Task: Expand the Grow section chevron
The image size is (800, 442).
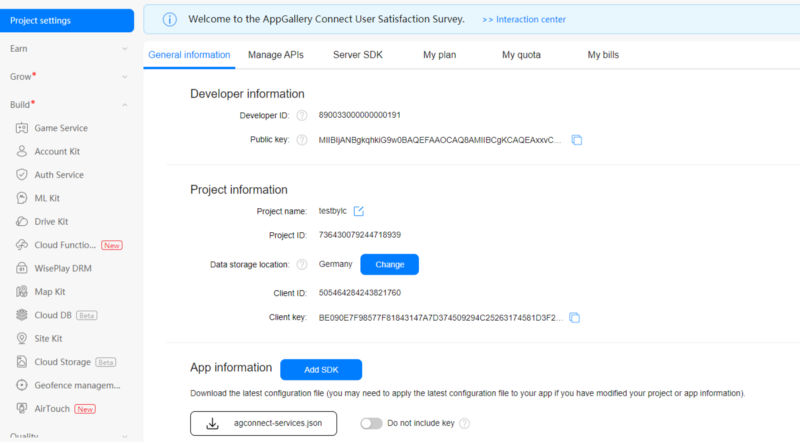Action: pyautogui.click(x=124, y=77)
